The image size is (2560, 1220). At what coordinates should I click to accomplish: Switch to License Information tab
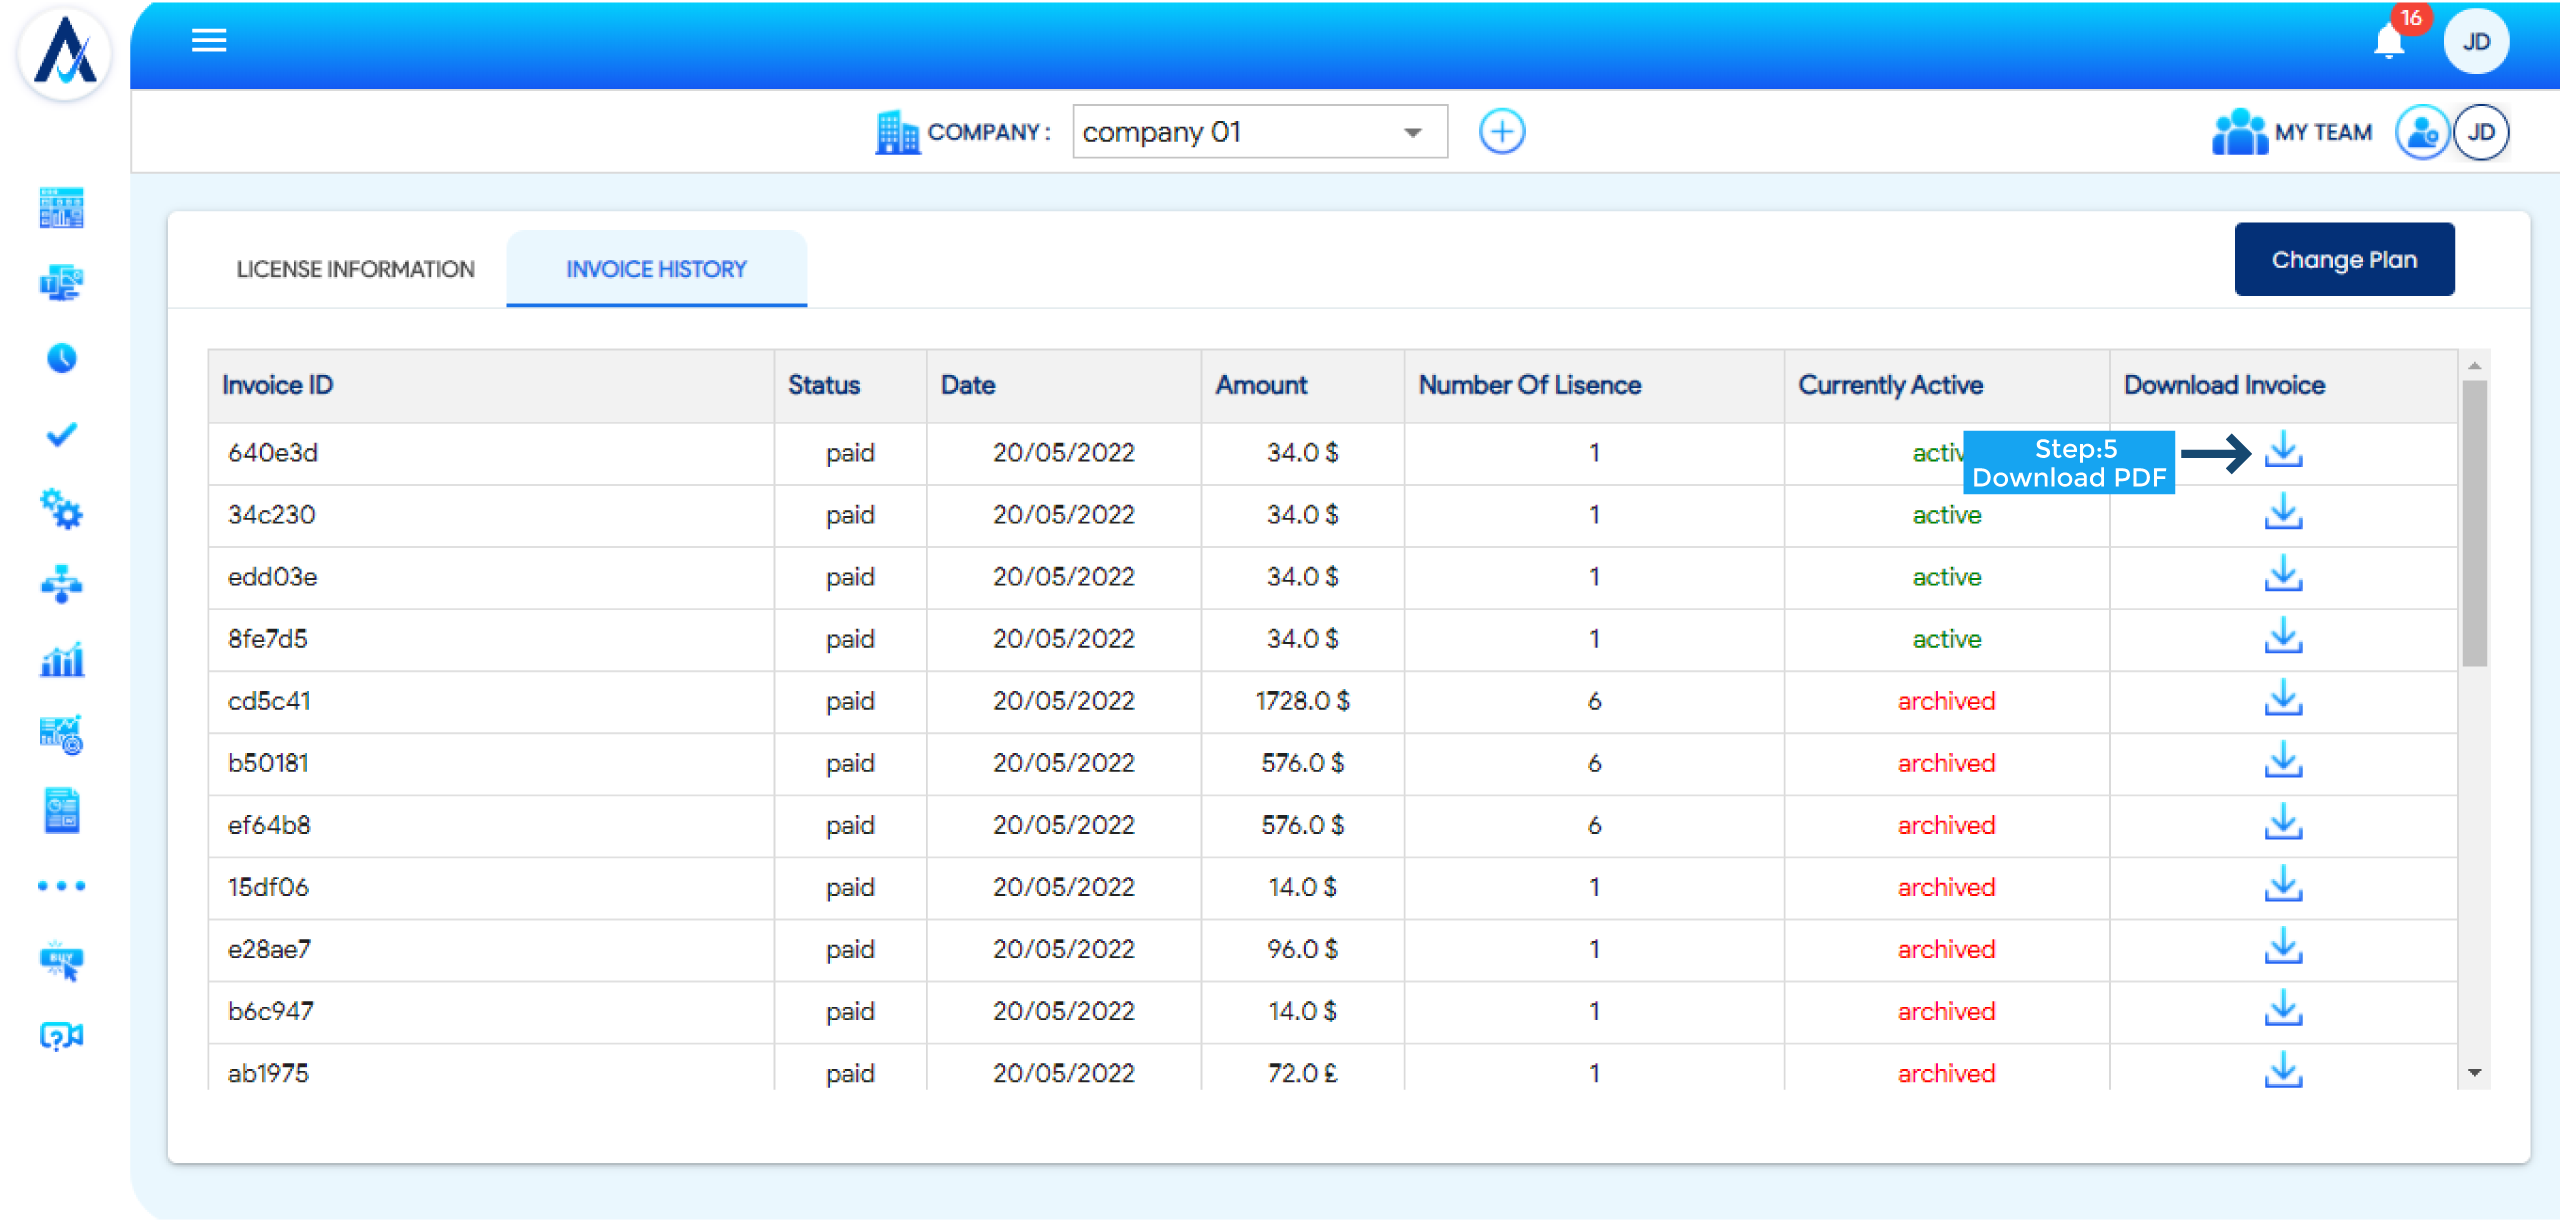[x=355, y=269]
